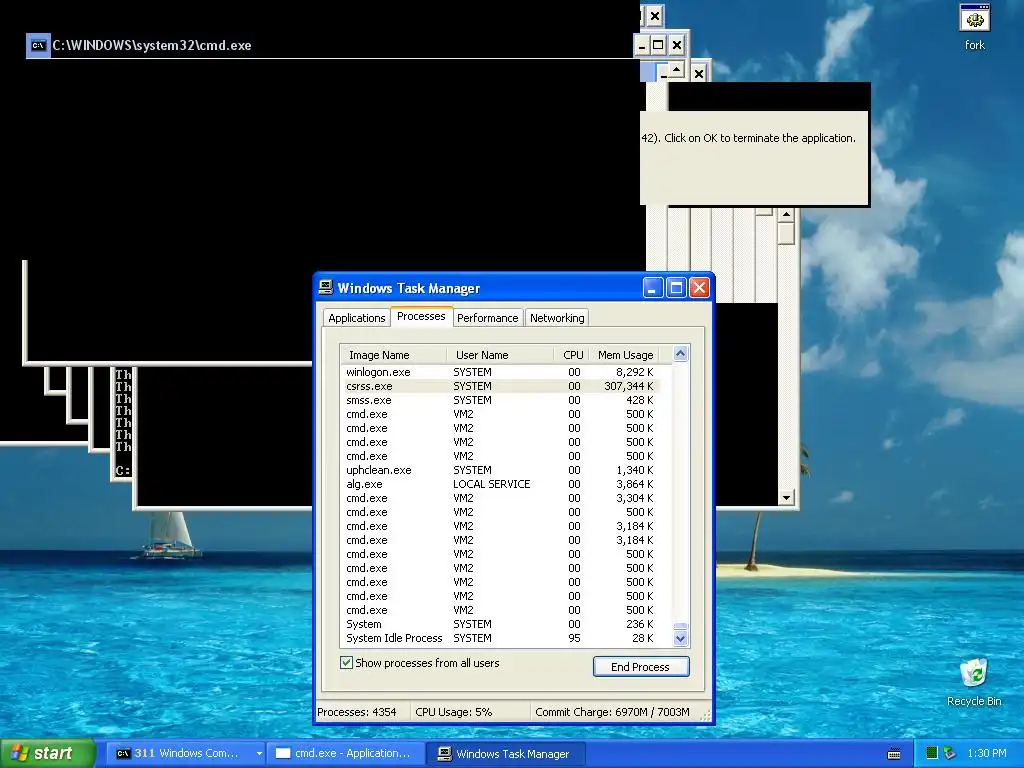This screenshot has height=768, width=1024.
Task: Maximize the Windows Task Manager window
Action: click(676, 287)
